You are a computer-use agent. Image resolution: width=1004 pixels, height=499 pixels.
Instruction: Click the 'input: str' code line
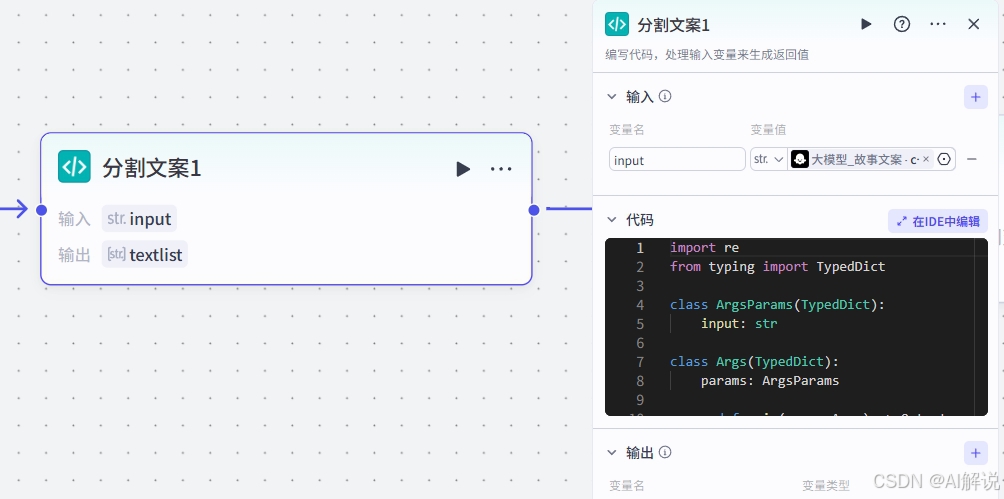click(739, 324)
